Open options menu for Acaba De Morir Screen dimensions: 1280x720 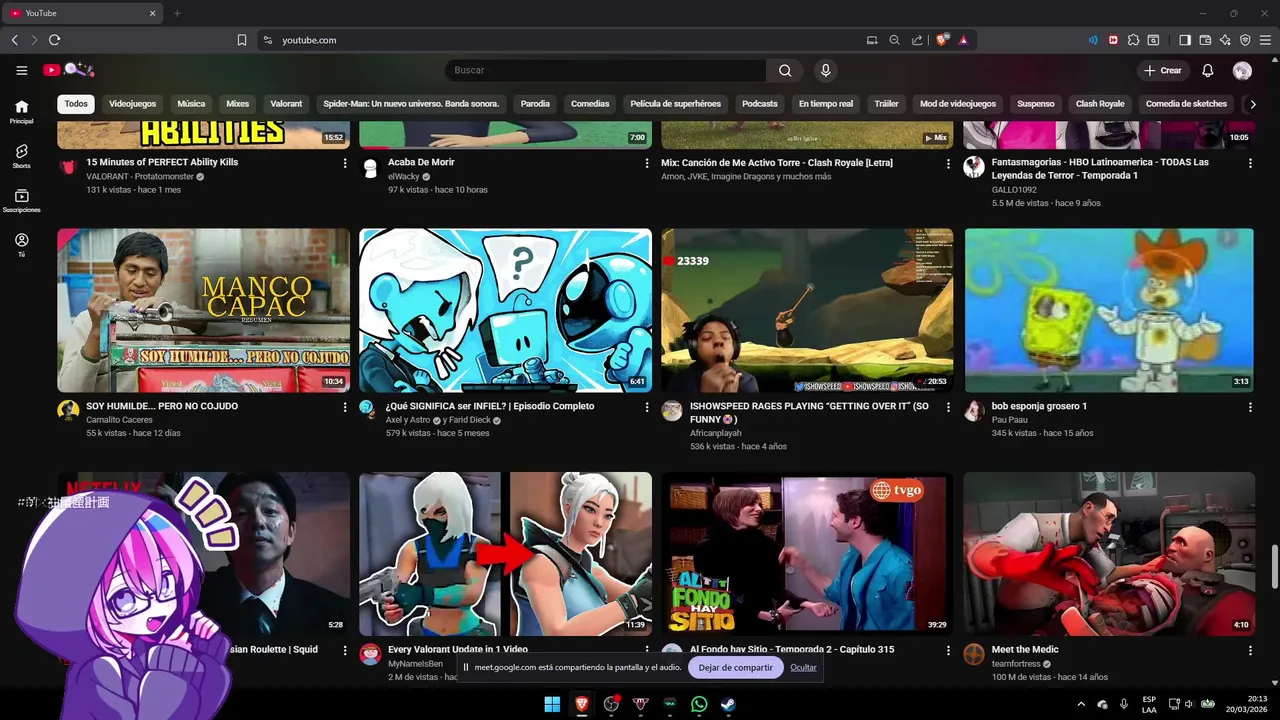[x=647, y=163]
